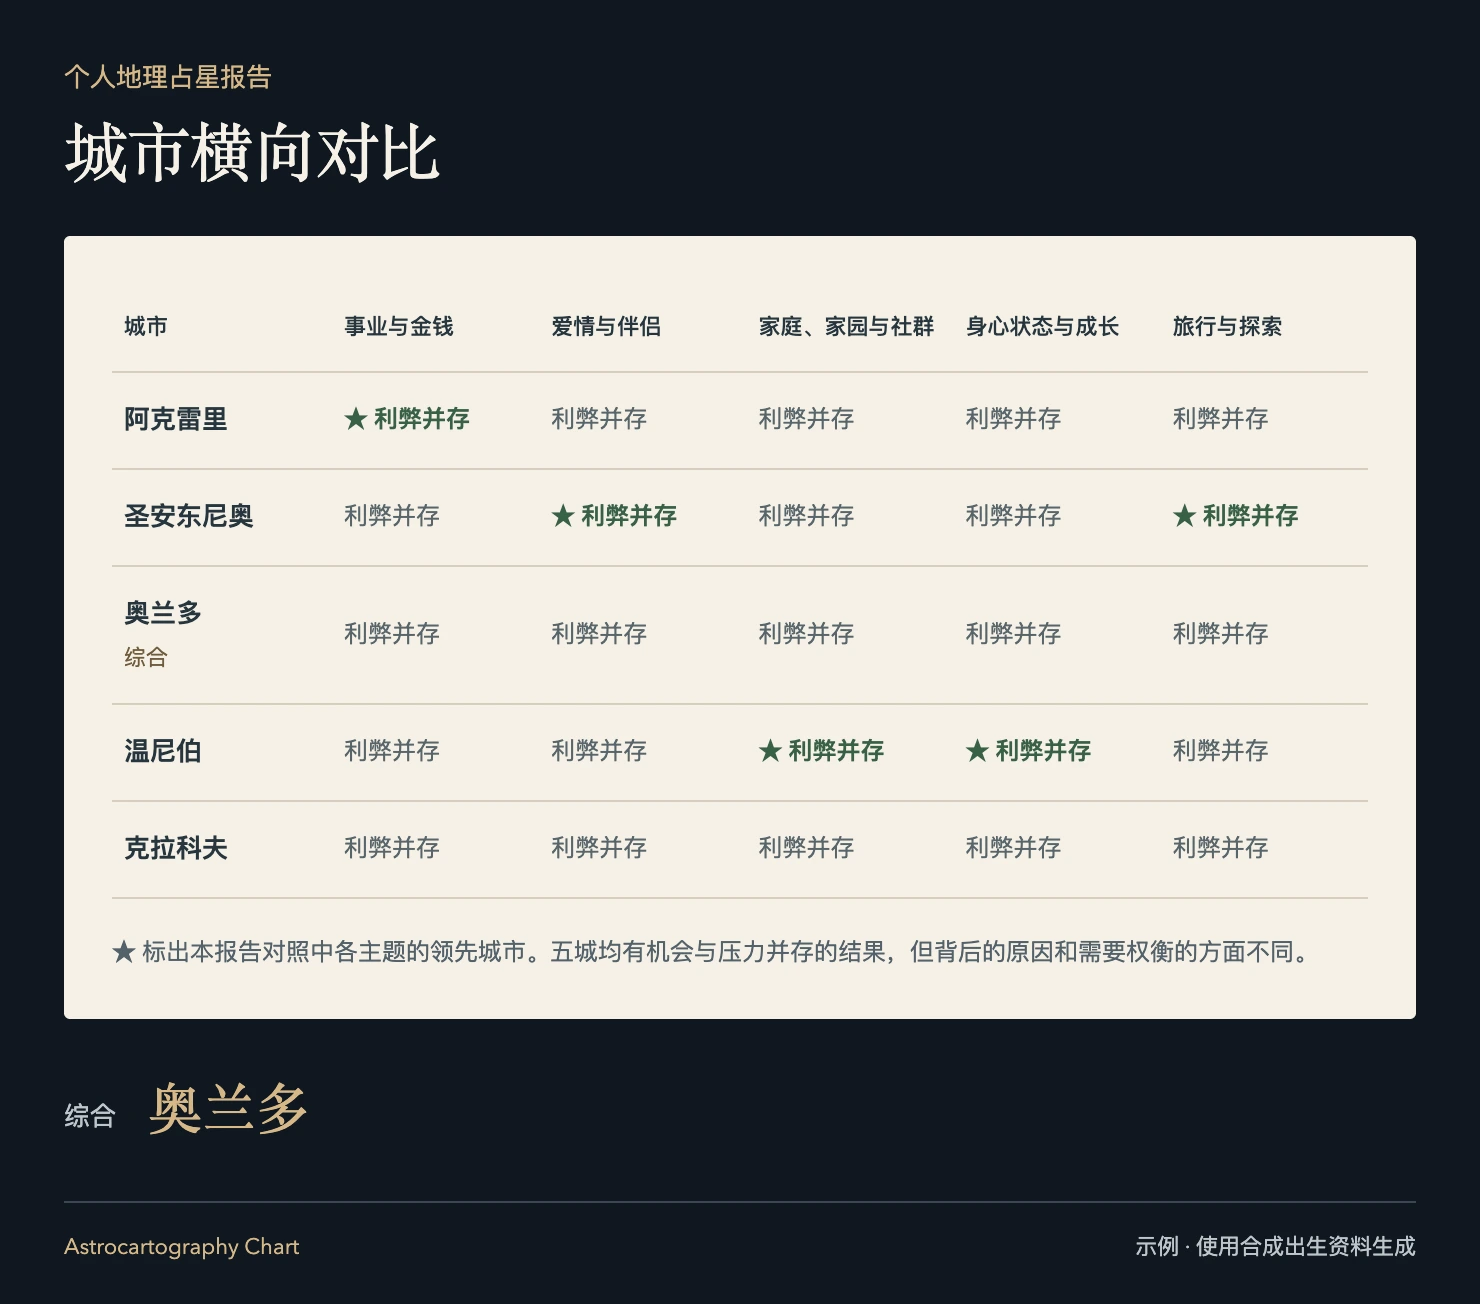
Task: Click the 家庭、家园与社群 column header
Action: point(846,326)
